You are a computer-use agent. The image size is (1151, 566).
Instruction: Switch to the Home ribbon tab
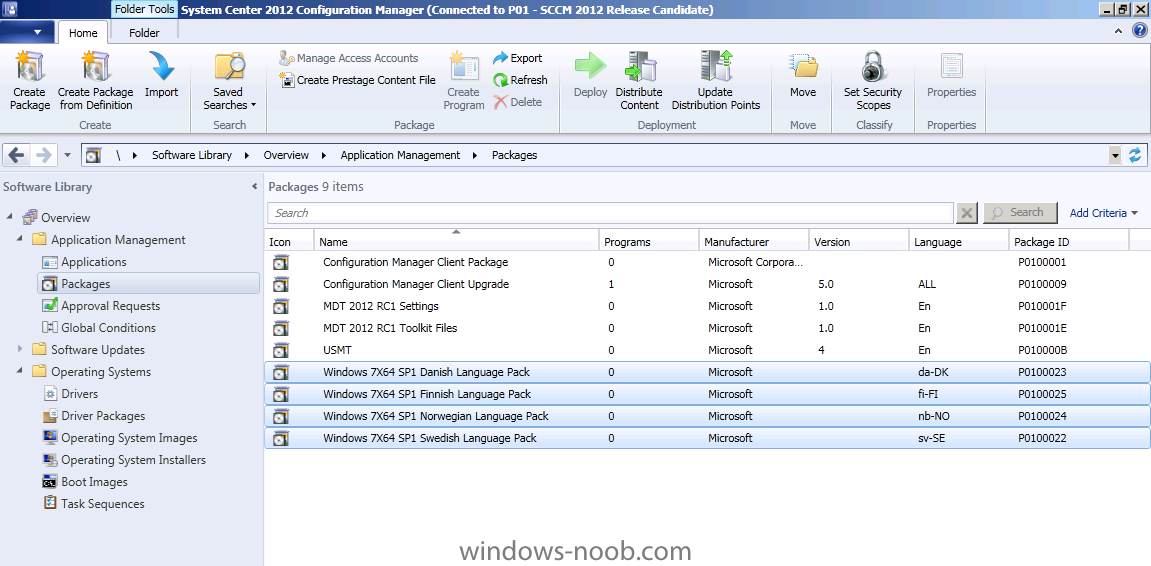pyautogui.click(x=83, y=32)
